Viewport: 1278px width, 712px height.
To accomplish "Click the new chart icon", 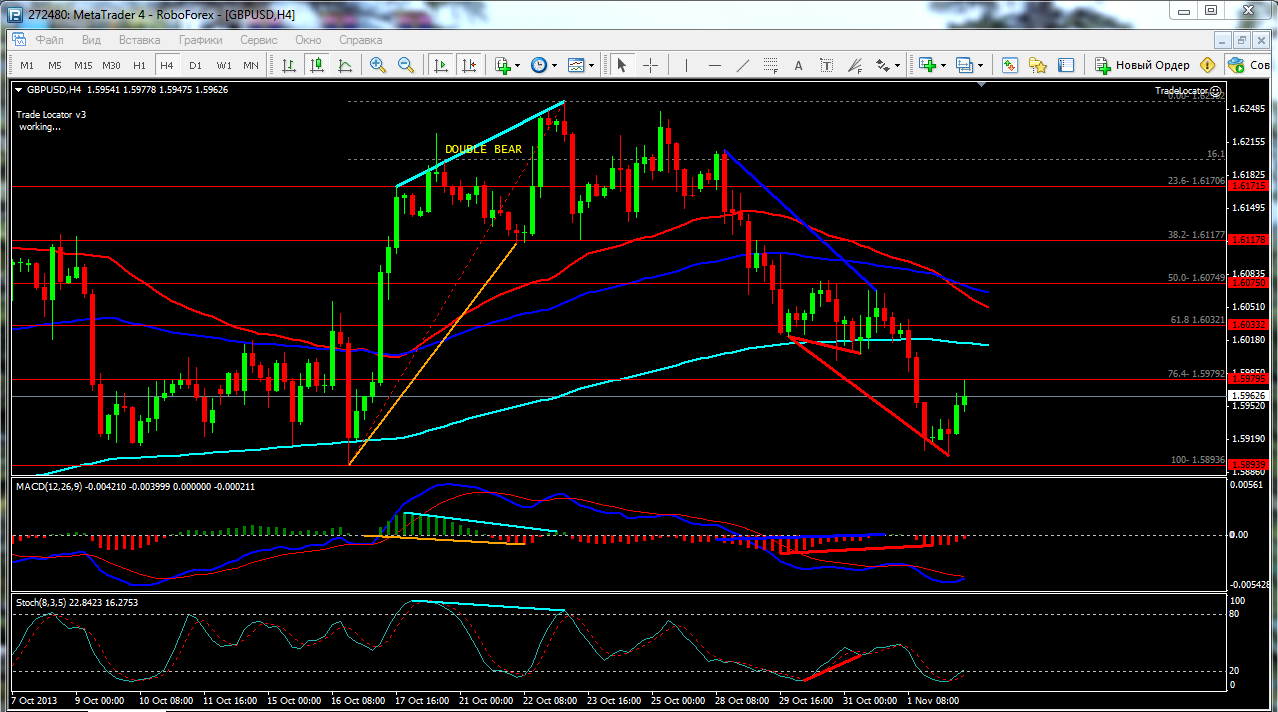I will point(927,65).
